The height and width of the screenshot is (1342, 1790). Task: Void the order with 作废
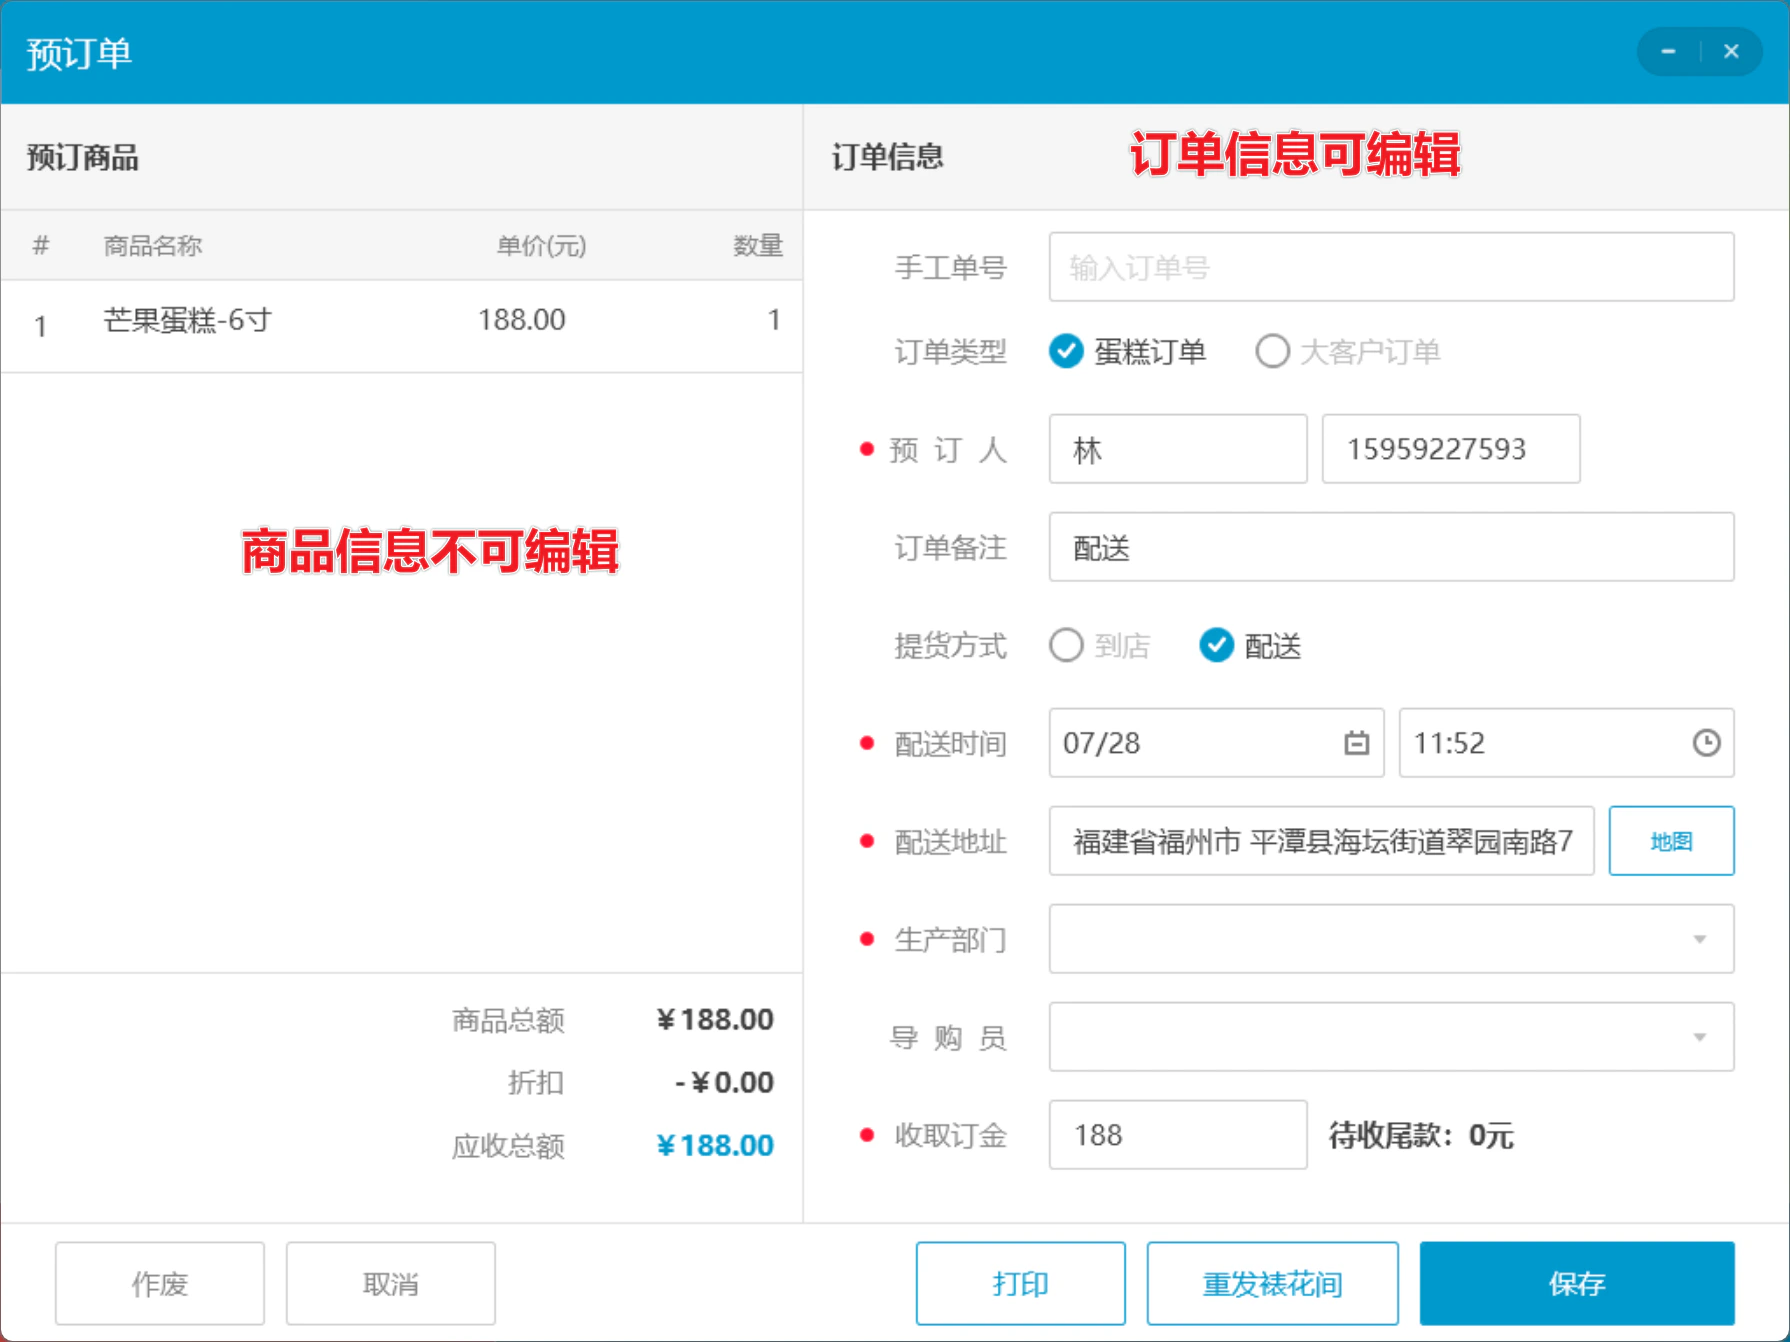(x=160, y=1283)
